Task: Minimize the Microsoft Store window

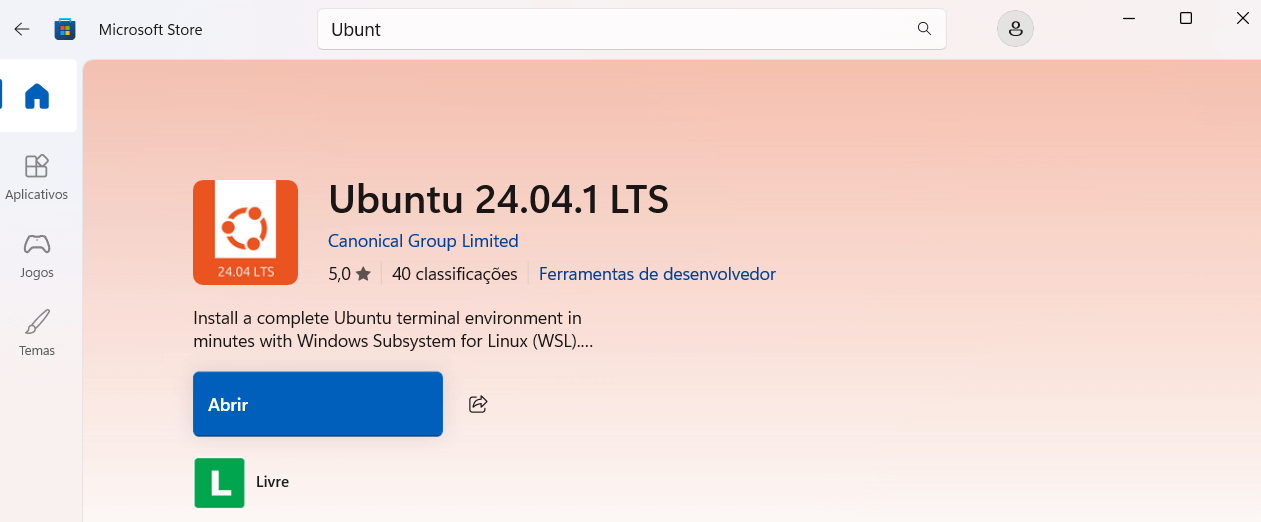Action: point(1129,18)
